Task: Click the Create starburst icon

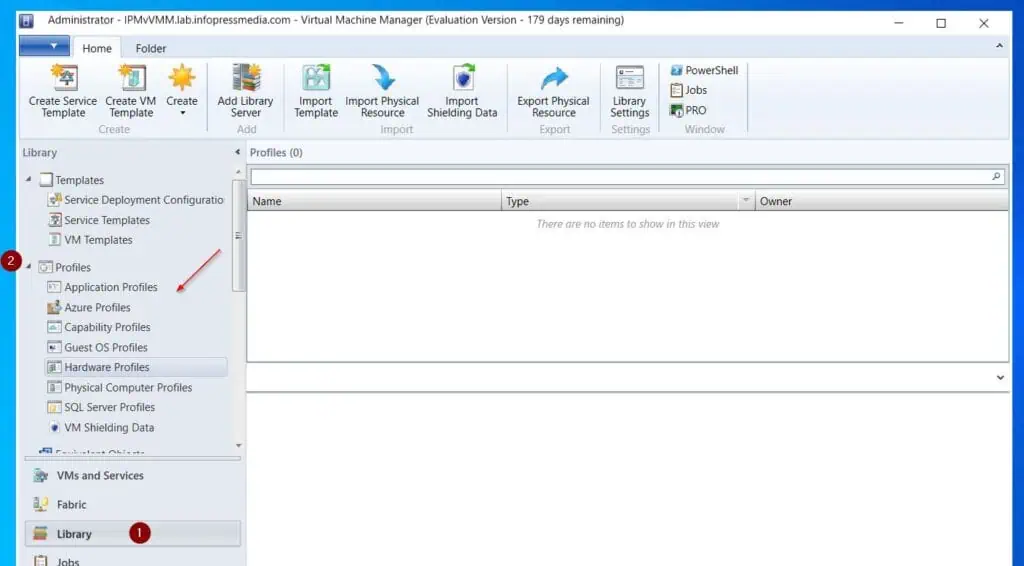Action: (182, 78)
